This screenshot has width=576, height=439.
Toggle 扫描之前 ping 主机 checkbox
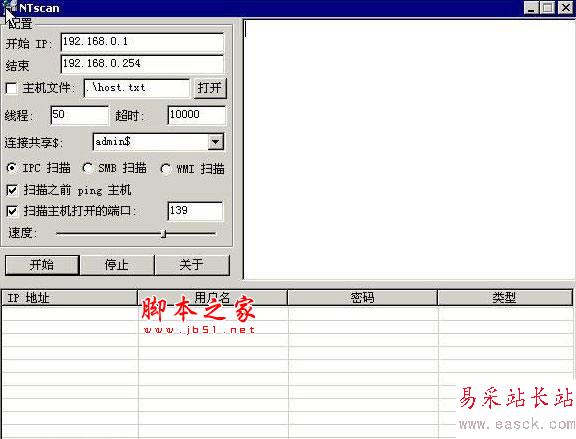(12, 190)
